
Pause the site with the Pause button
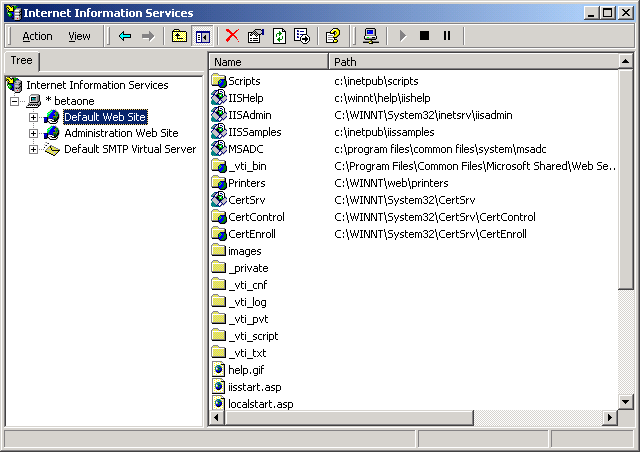pyautogui.click(x=447, y=36)
